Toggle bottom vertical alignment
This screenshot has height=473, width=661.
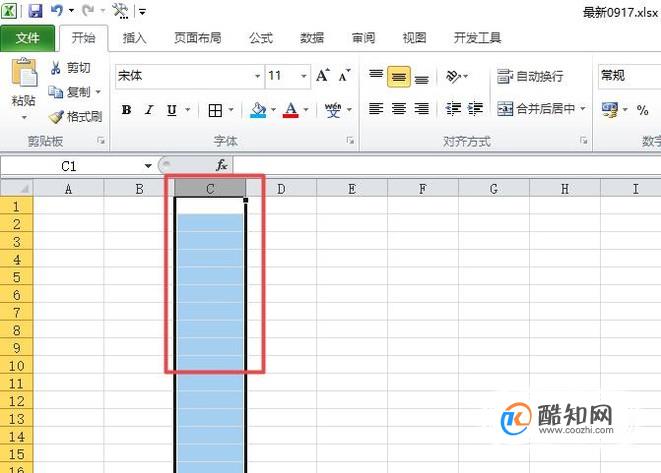[422, 78]
